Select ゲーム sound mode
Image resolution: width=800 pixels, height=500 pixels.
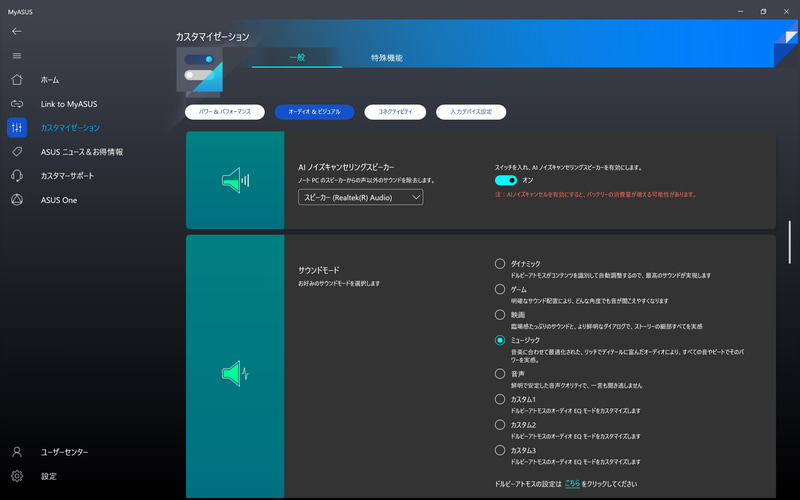499,289
